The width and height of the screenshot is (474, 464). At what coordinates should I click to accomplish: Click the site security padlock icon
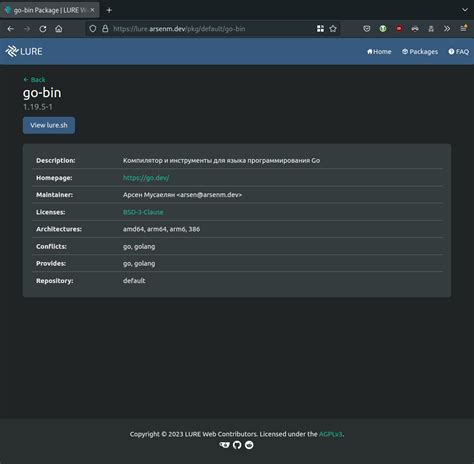[x=105, y=29]
